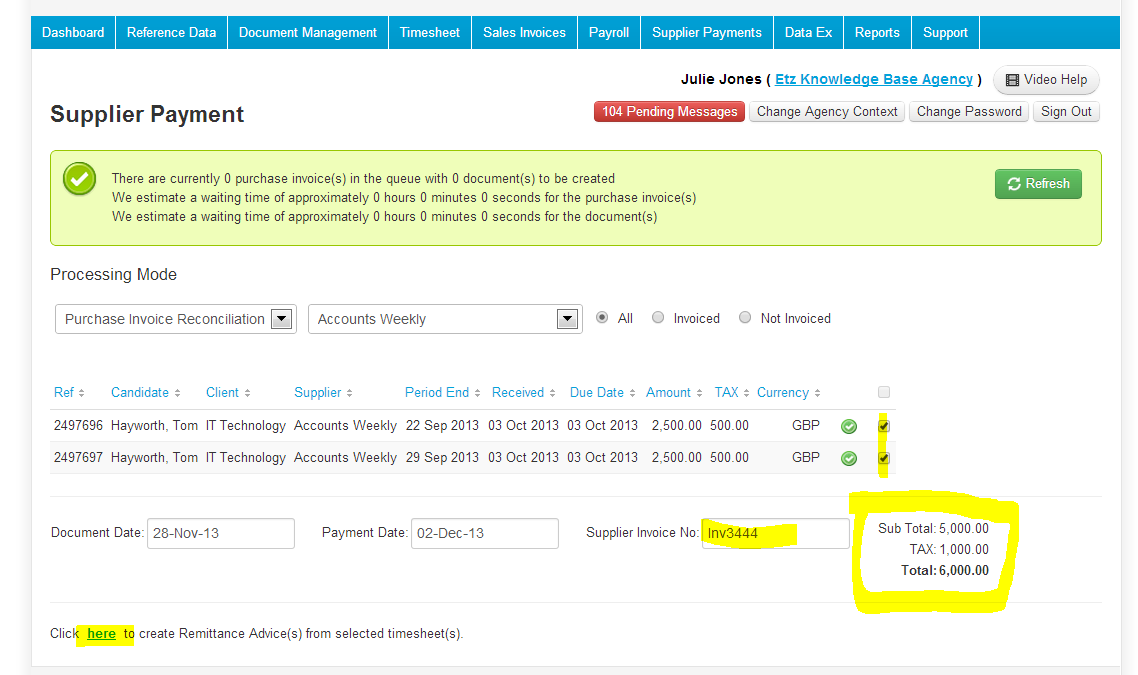Click the TAX: 1,000.00 summary value
The width and height of the screenshot is (1138, 675).
click(x=949, y=549)
